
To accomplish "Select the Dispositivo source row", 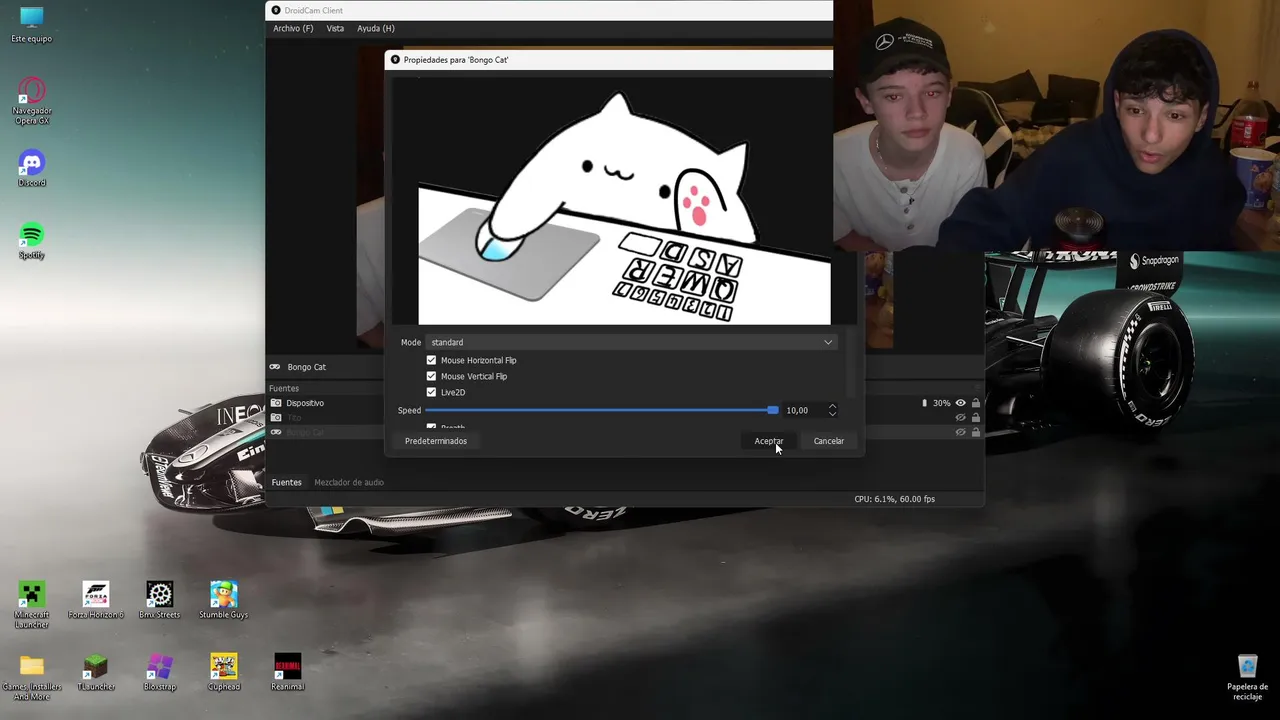I will point(625,403).
